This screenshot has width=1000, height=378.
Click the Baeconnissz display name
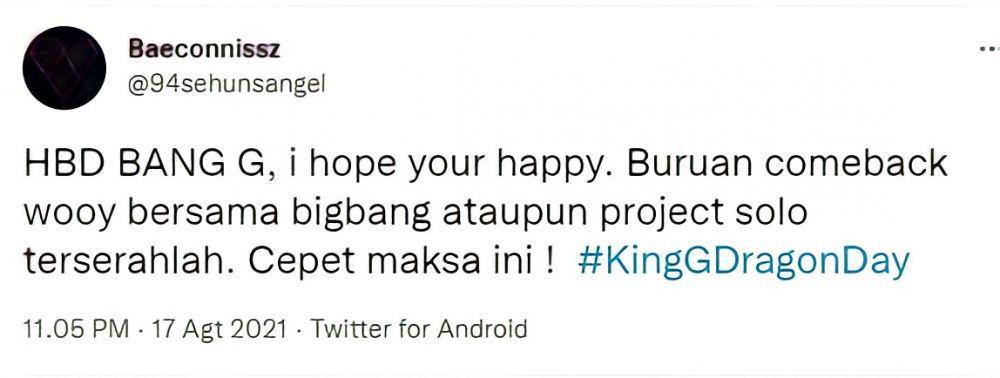coord(204,49)
